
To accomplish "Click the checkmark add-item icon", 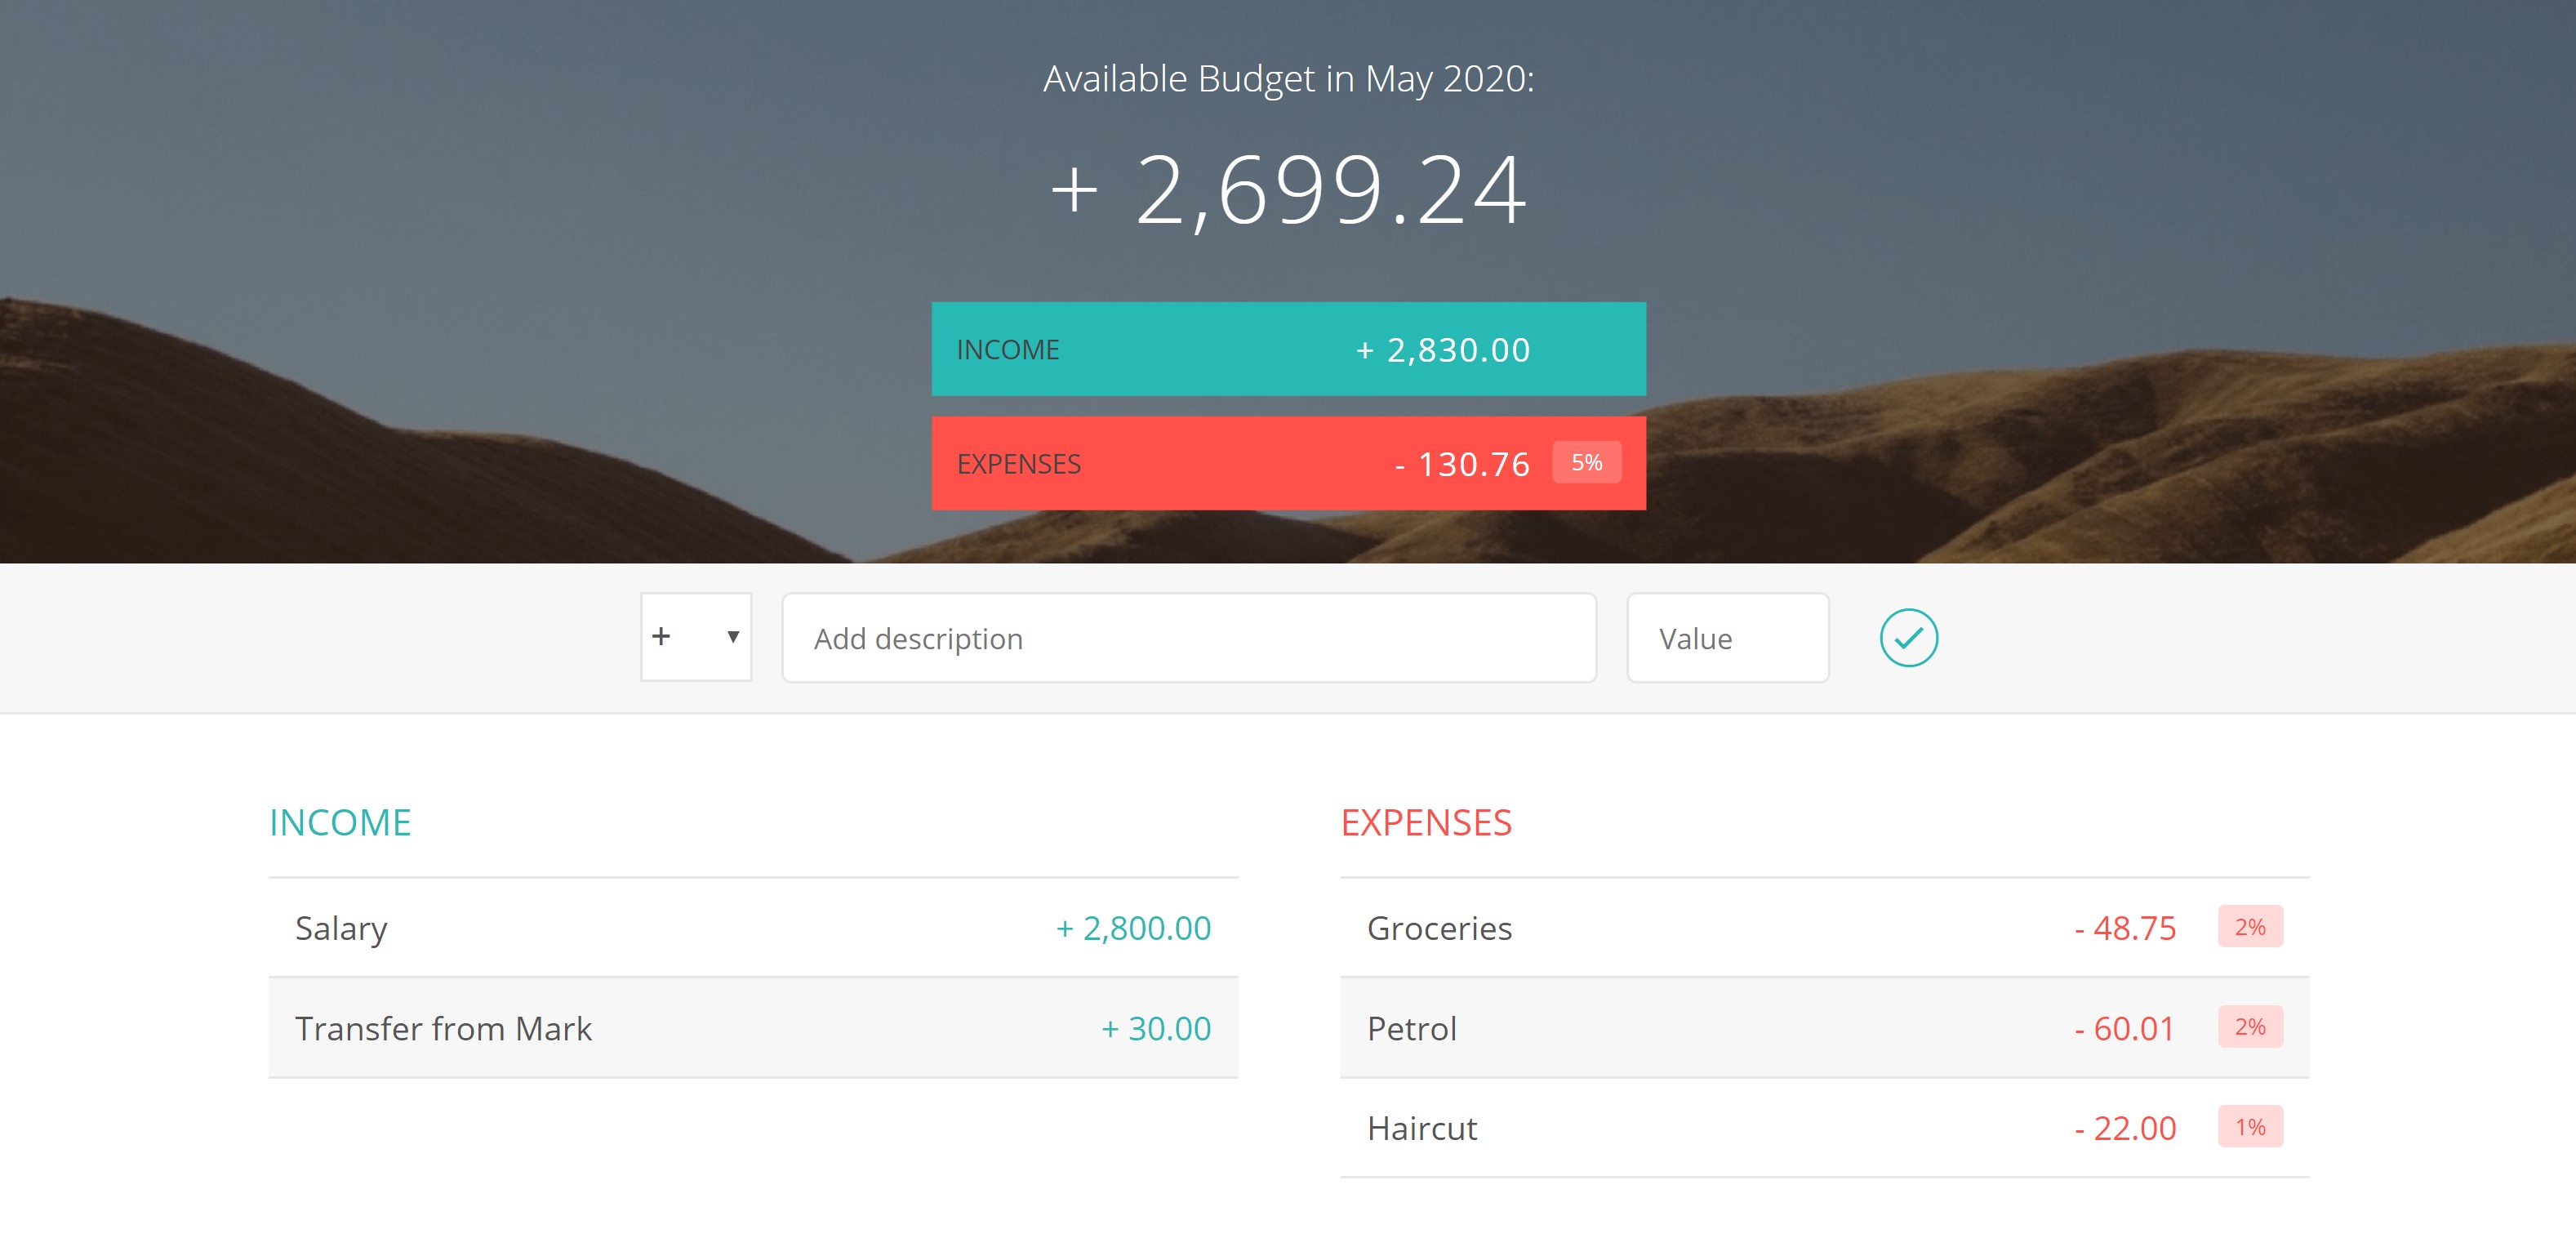I will 1908,638.
